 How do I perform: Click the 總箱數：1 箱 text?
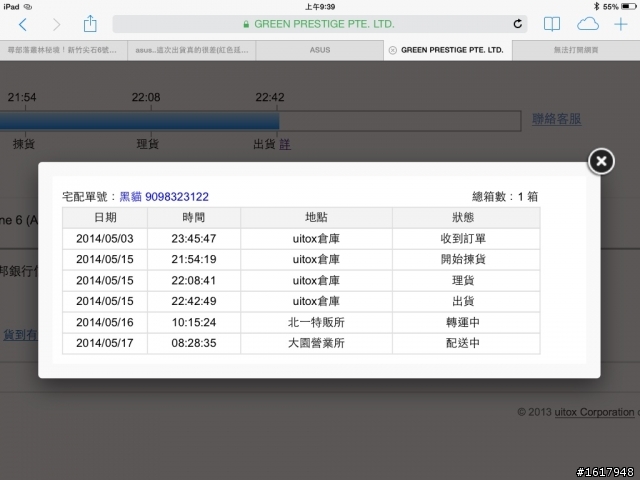coord(505,197)
